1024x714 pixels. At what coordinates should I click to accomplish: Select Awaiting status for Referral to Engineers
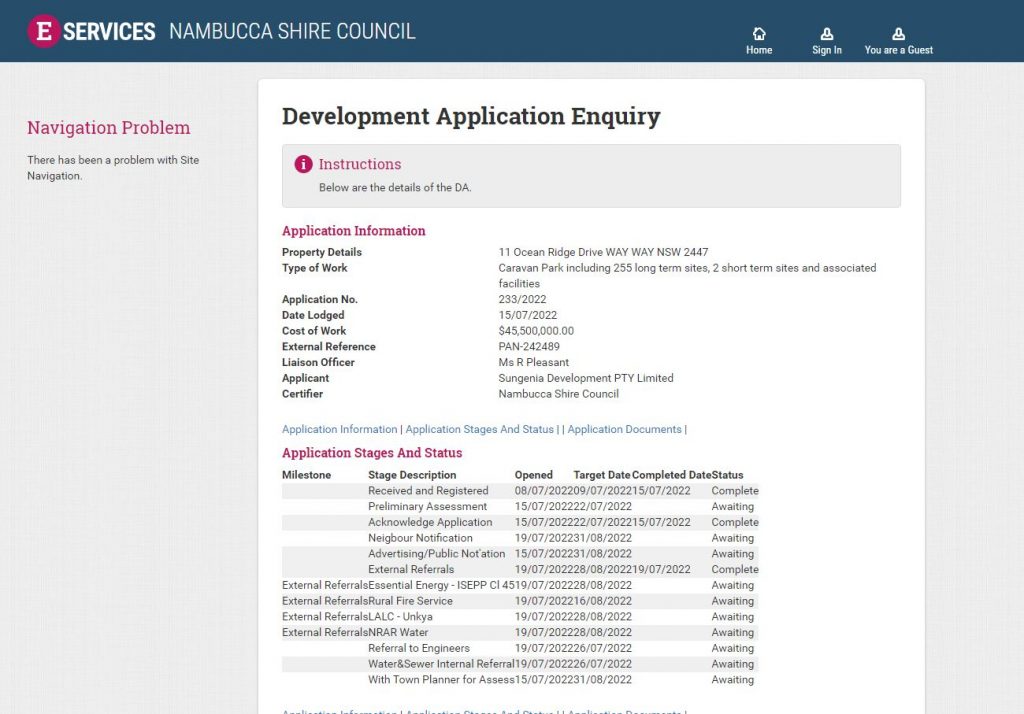point(733,648)
